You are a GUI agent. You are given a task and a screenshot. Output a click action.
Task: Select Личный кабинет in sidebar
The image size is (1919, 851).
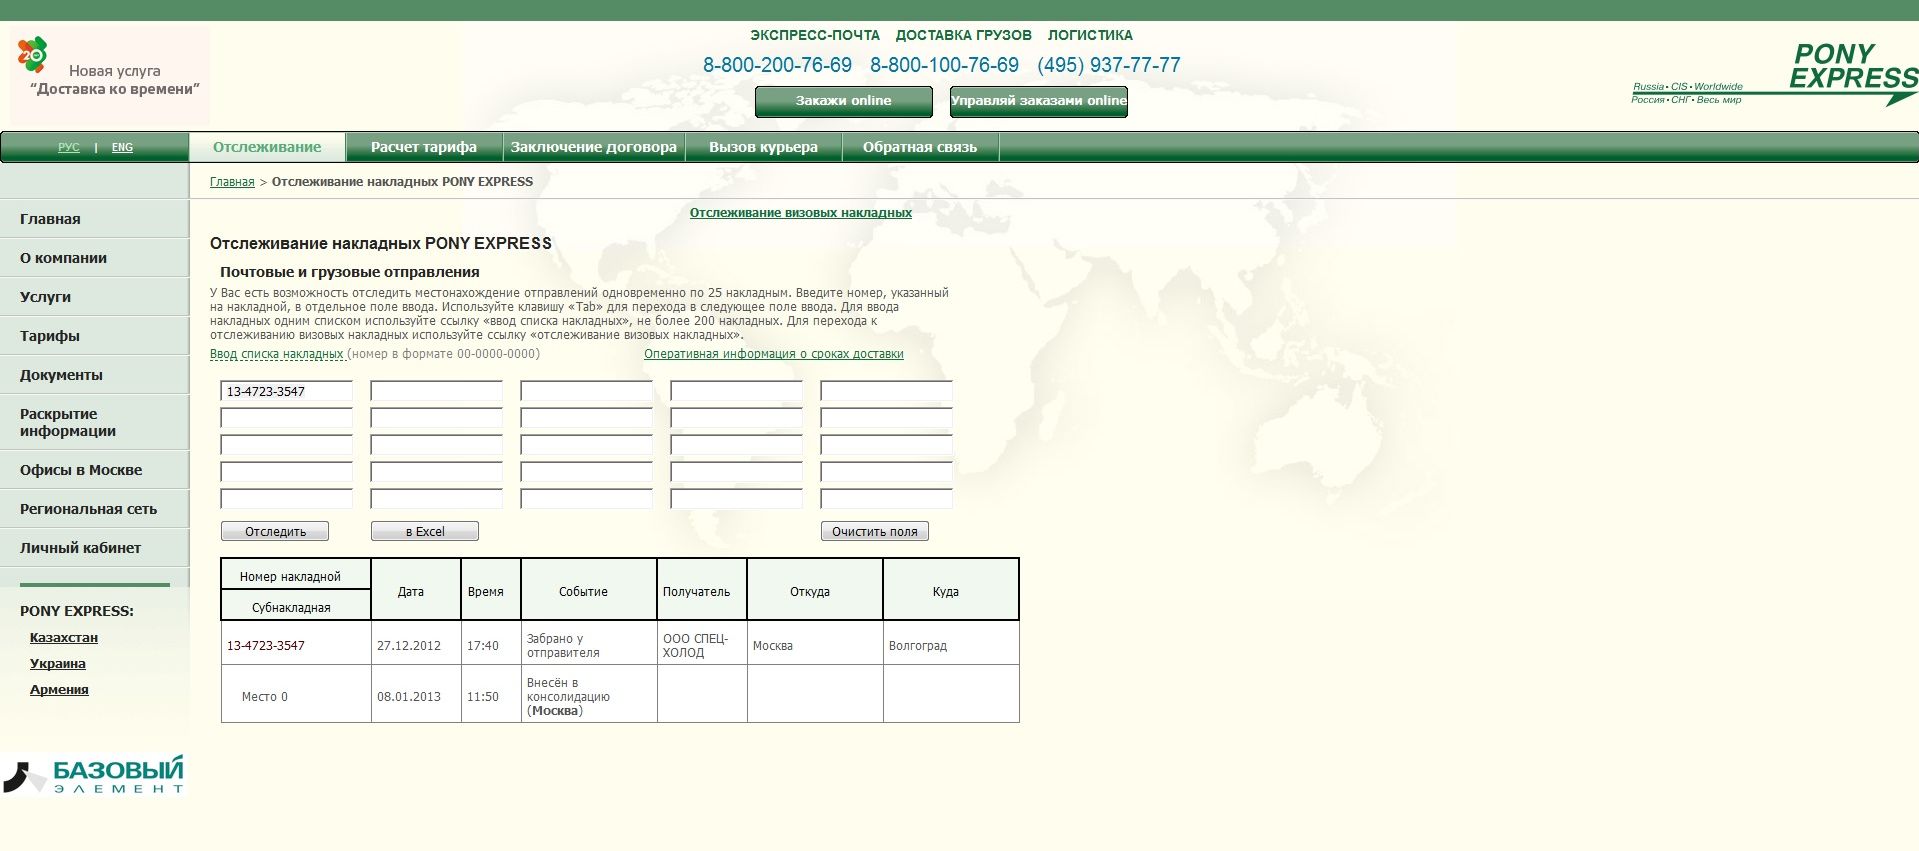[x=80, y=548]
